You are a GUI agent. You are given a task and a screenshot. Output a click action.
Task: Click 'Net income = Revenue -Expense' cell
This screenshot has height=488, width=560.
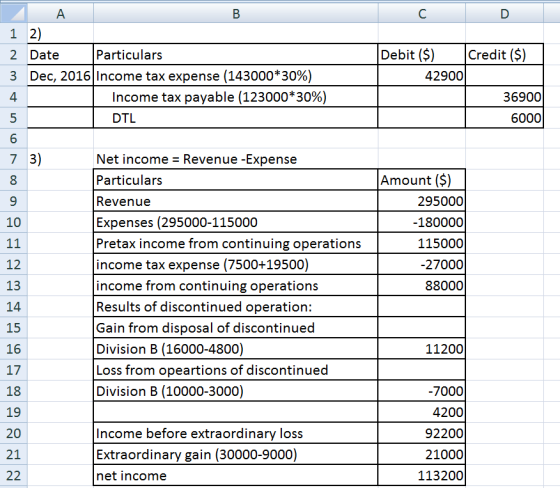(236, 159)
